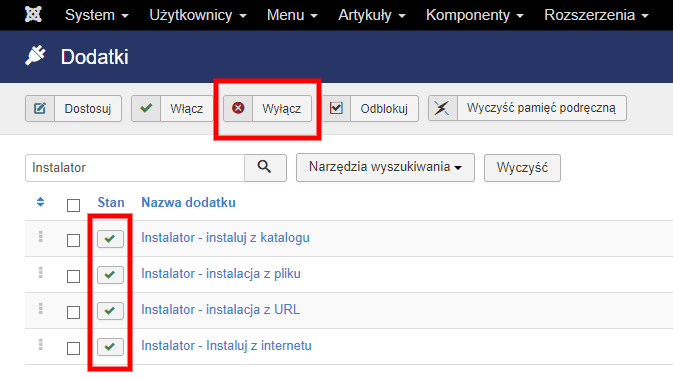Viewport: 673px width, 380px height.
Task: Sort by the Stan column header
Action: click(111, 202)
